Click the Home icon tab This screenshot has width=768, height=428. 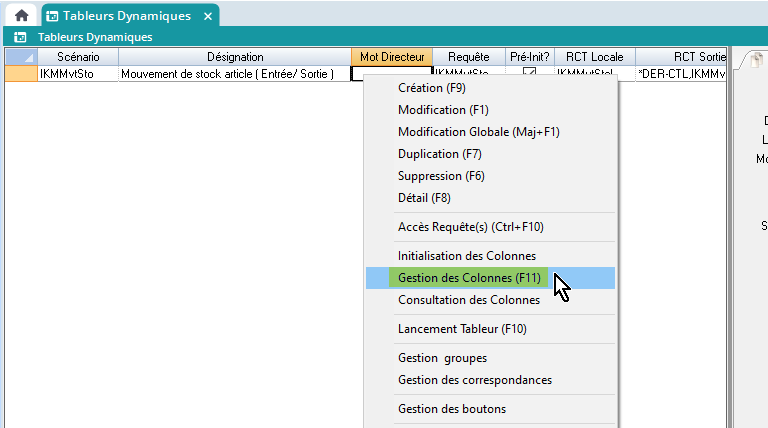[21, 16]
